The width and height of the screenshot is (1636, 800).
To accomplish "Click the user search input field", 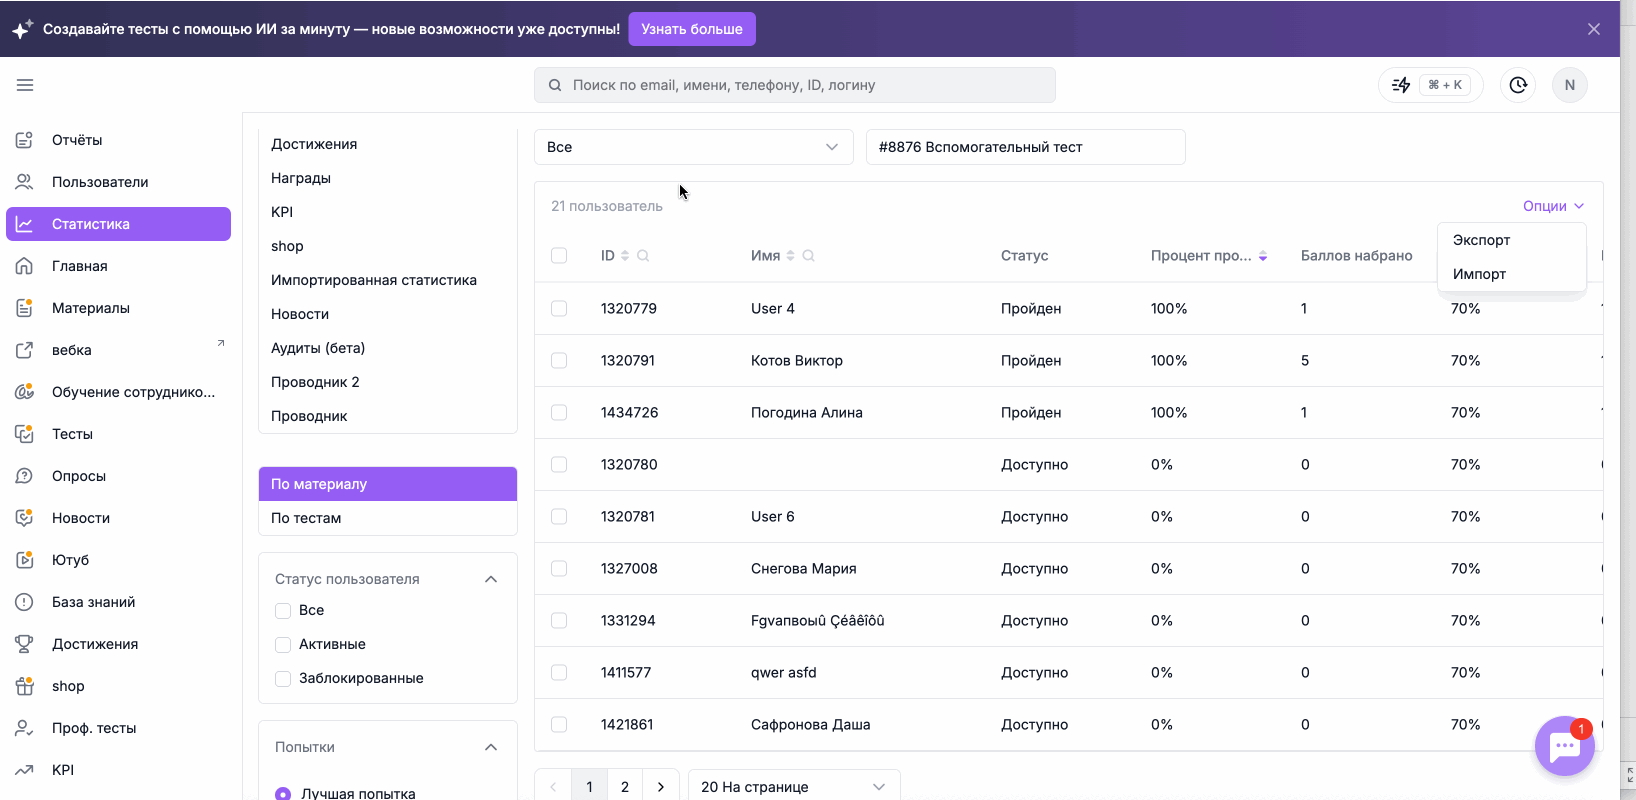I will coord(794,85).
